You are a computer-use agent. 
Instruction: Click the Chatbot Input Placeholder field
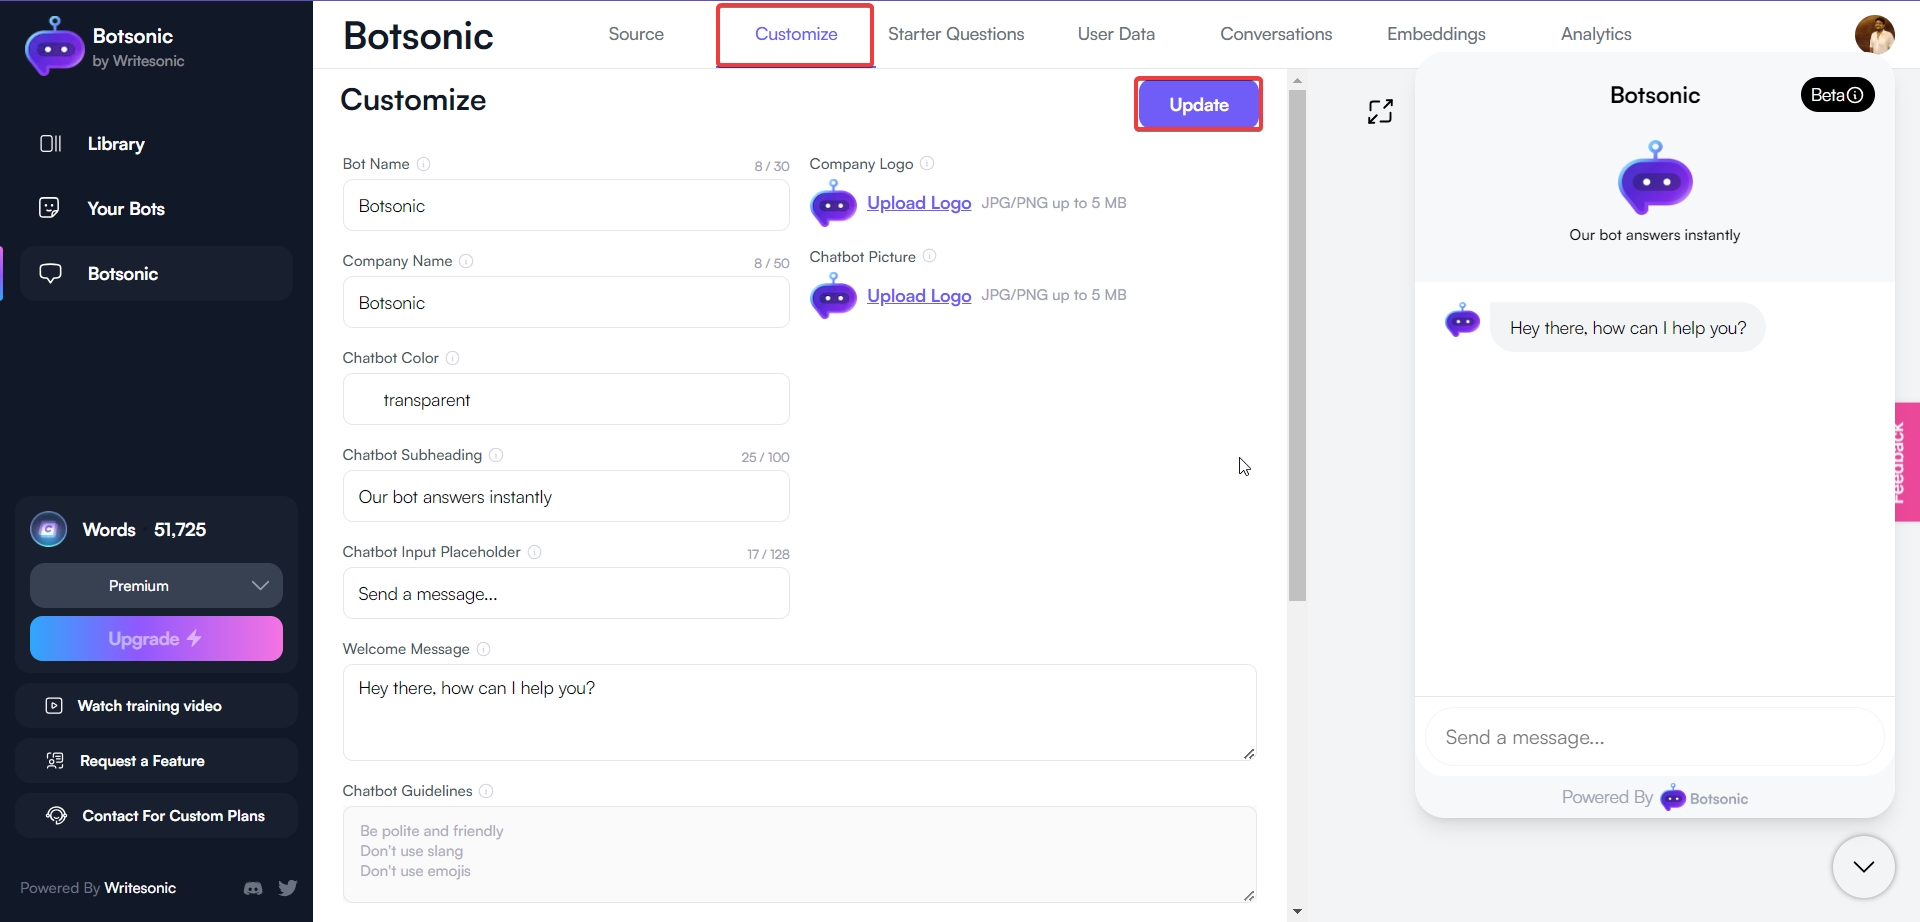(x=566, y=593)
